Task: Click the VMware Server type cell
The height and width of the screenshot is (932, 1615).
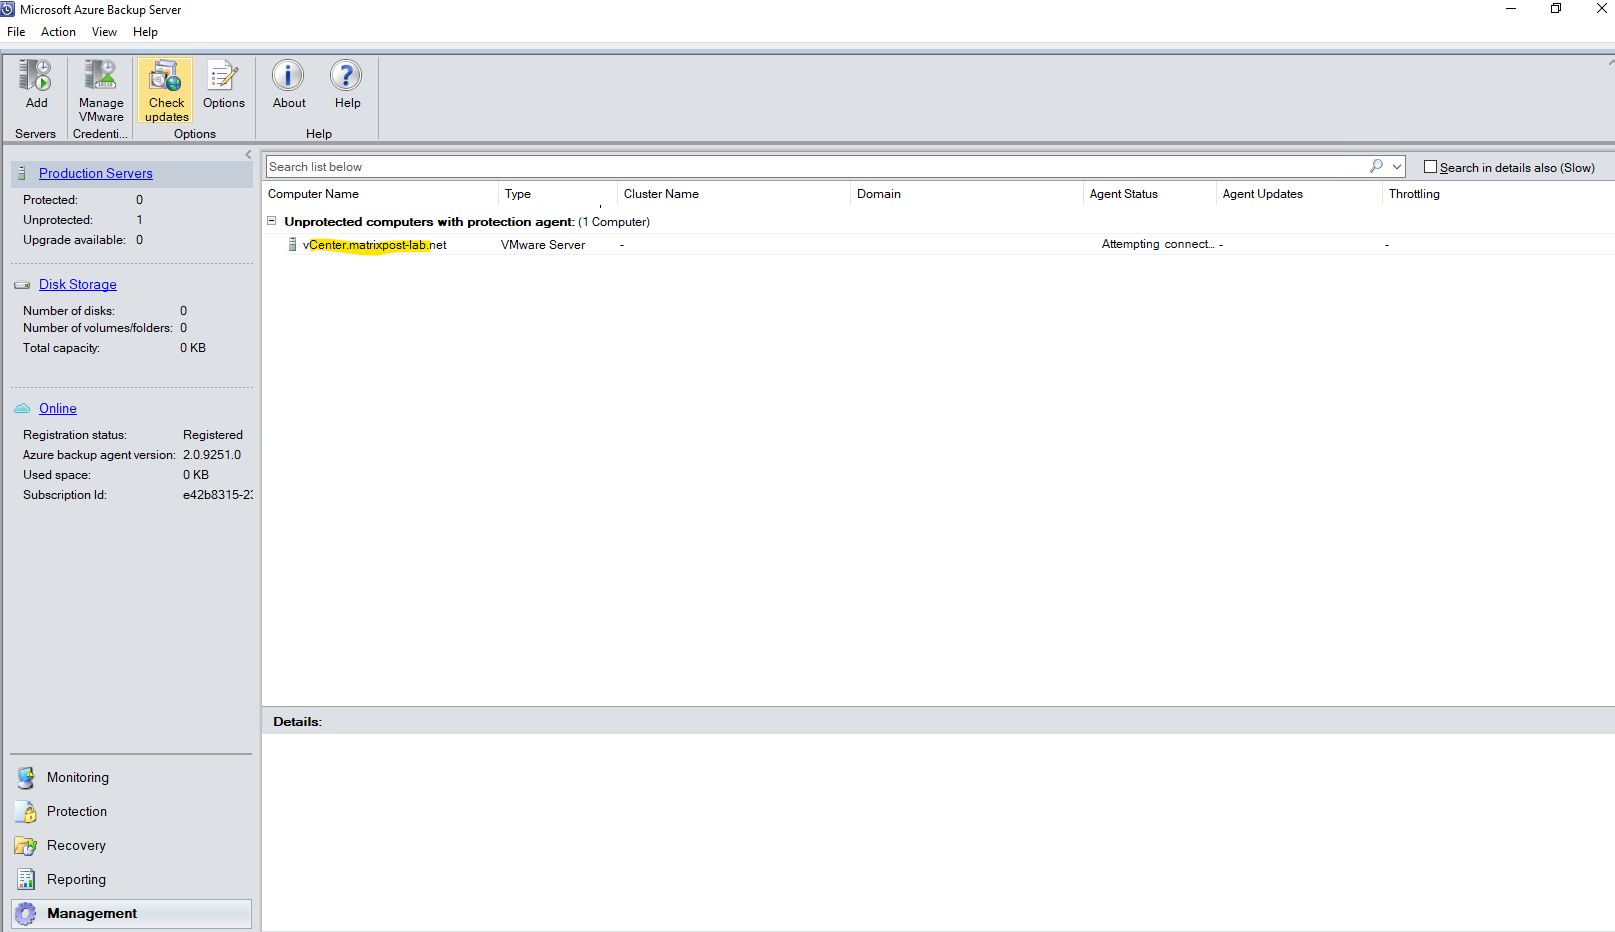Action: (x=543, y=245)
